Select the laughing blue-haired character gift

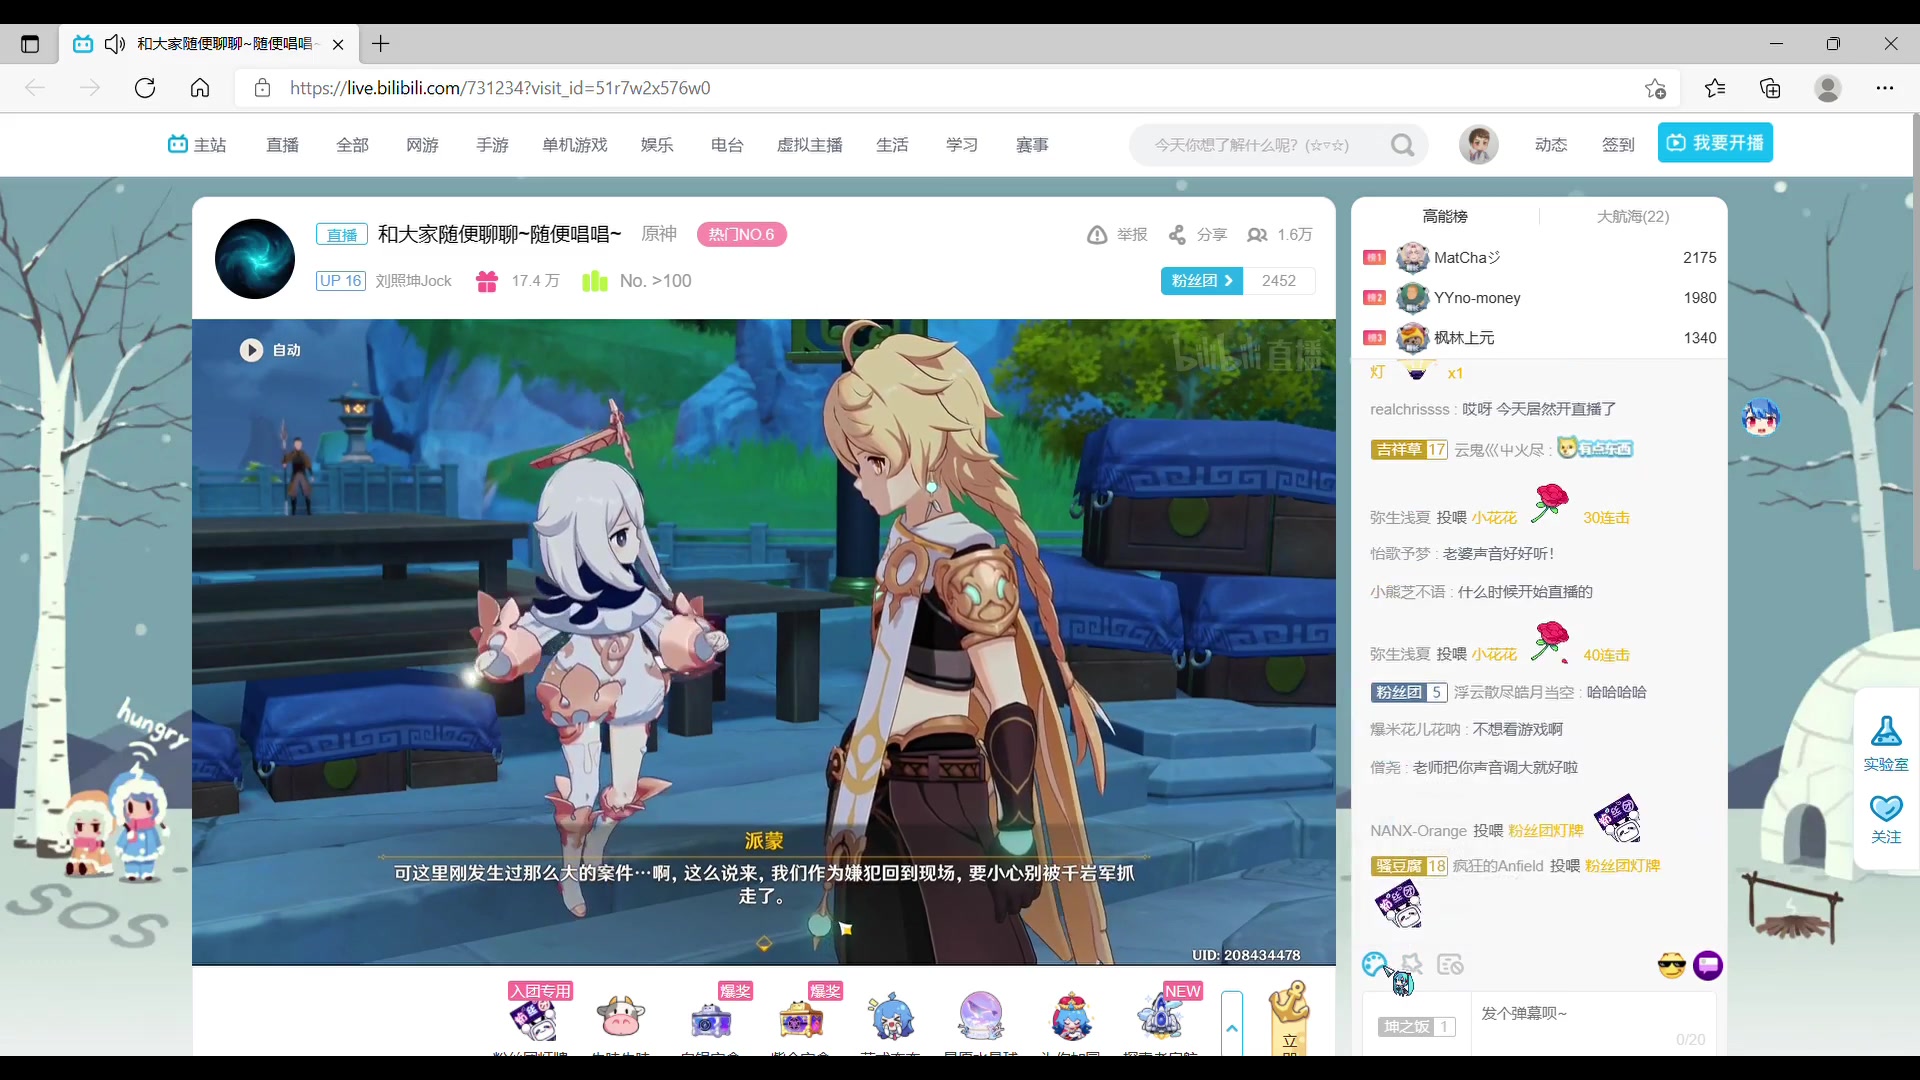click(x=891, y=1018)
